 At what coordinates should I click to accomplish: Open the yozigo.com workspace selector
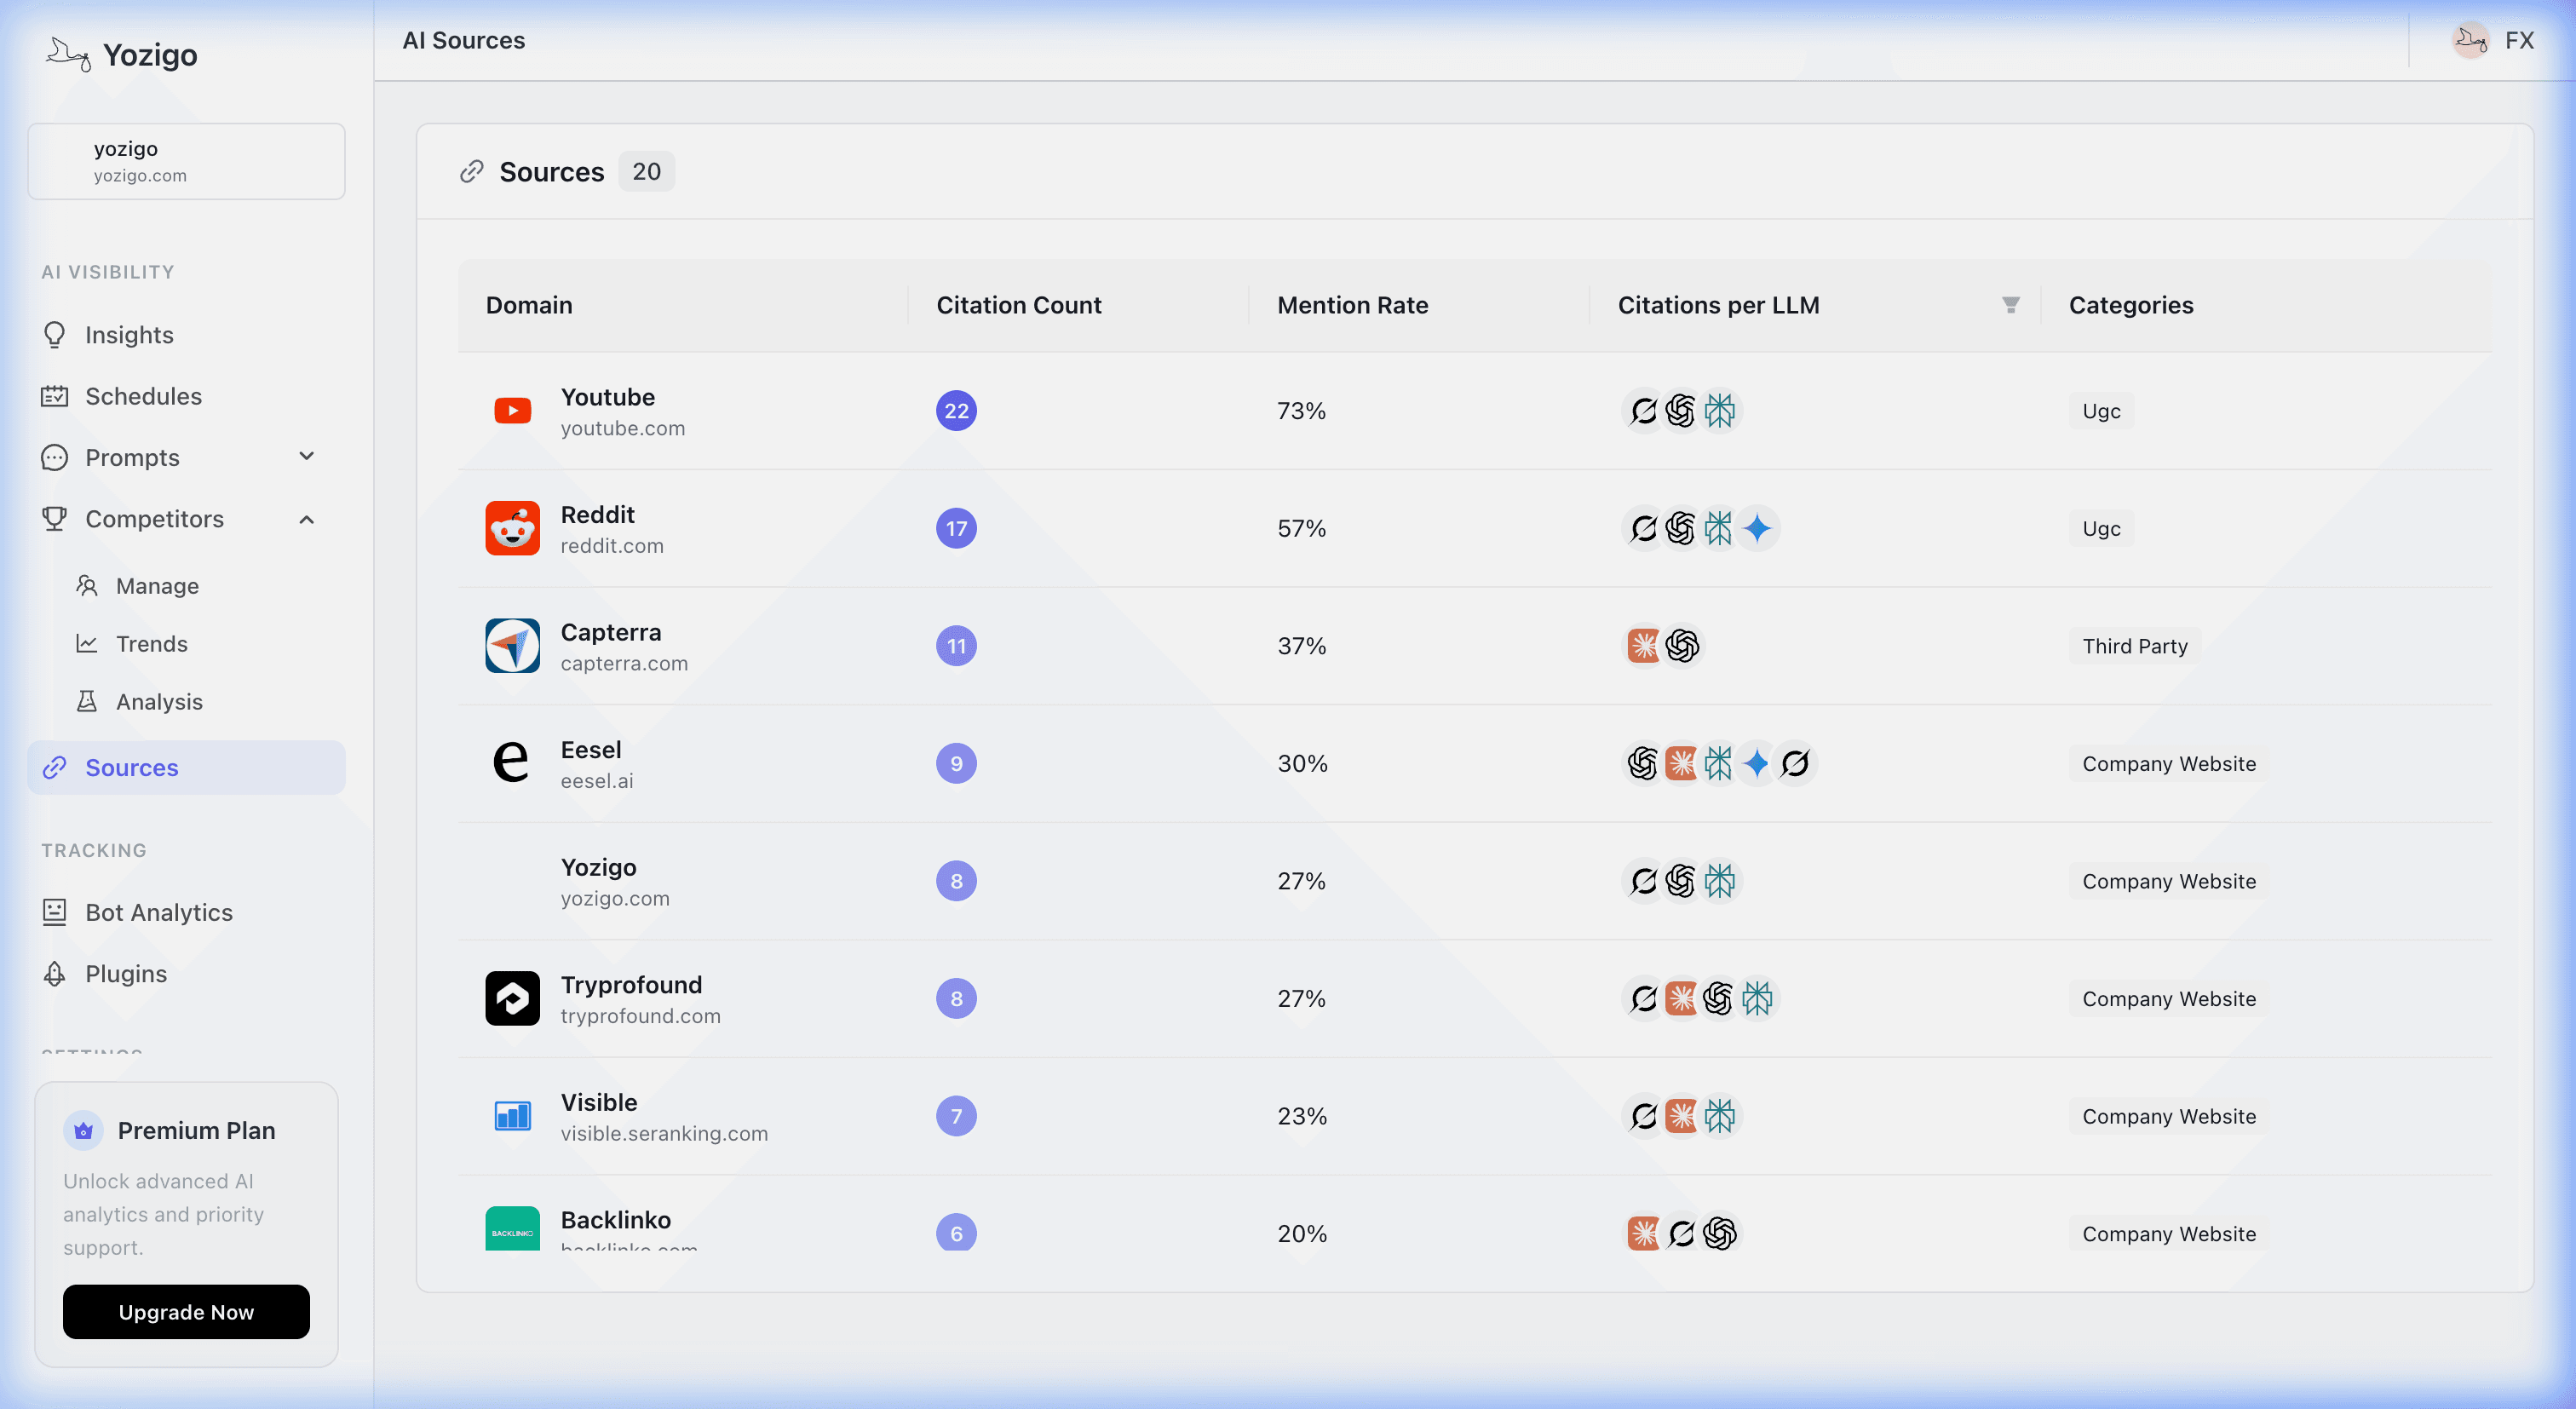[x=186, y=162]
